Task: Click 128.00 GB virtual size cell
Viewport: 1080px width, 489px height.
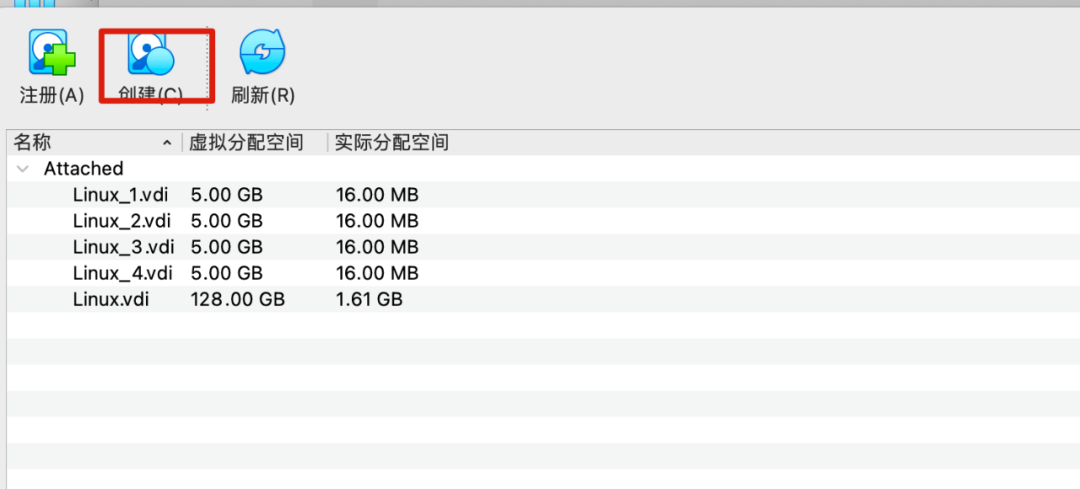Action: tap(238, 300)
